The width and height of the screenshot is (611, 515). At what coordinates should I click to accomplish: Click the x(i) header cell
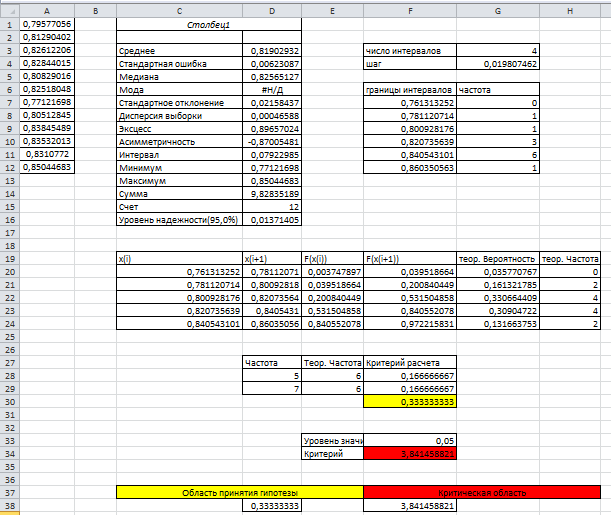point(179,259)
